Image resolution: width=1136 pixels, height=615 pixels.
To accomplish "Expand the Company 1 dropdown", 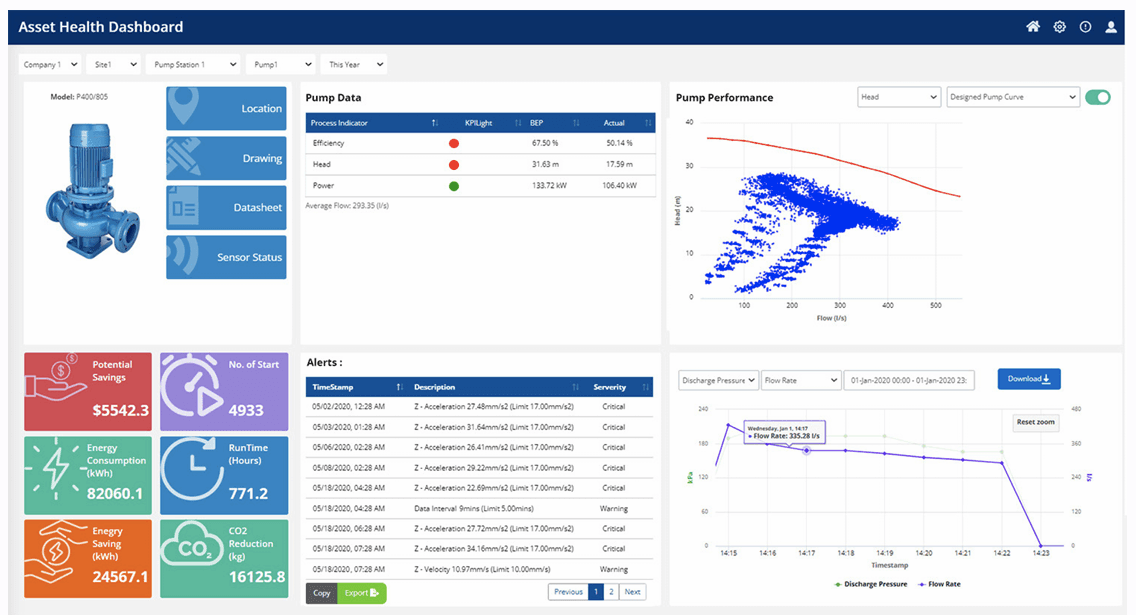I will point(50,65).
